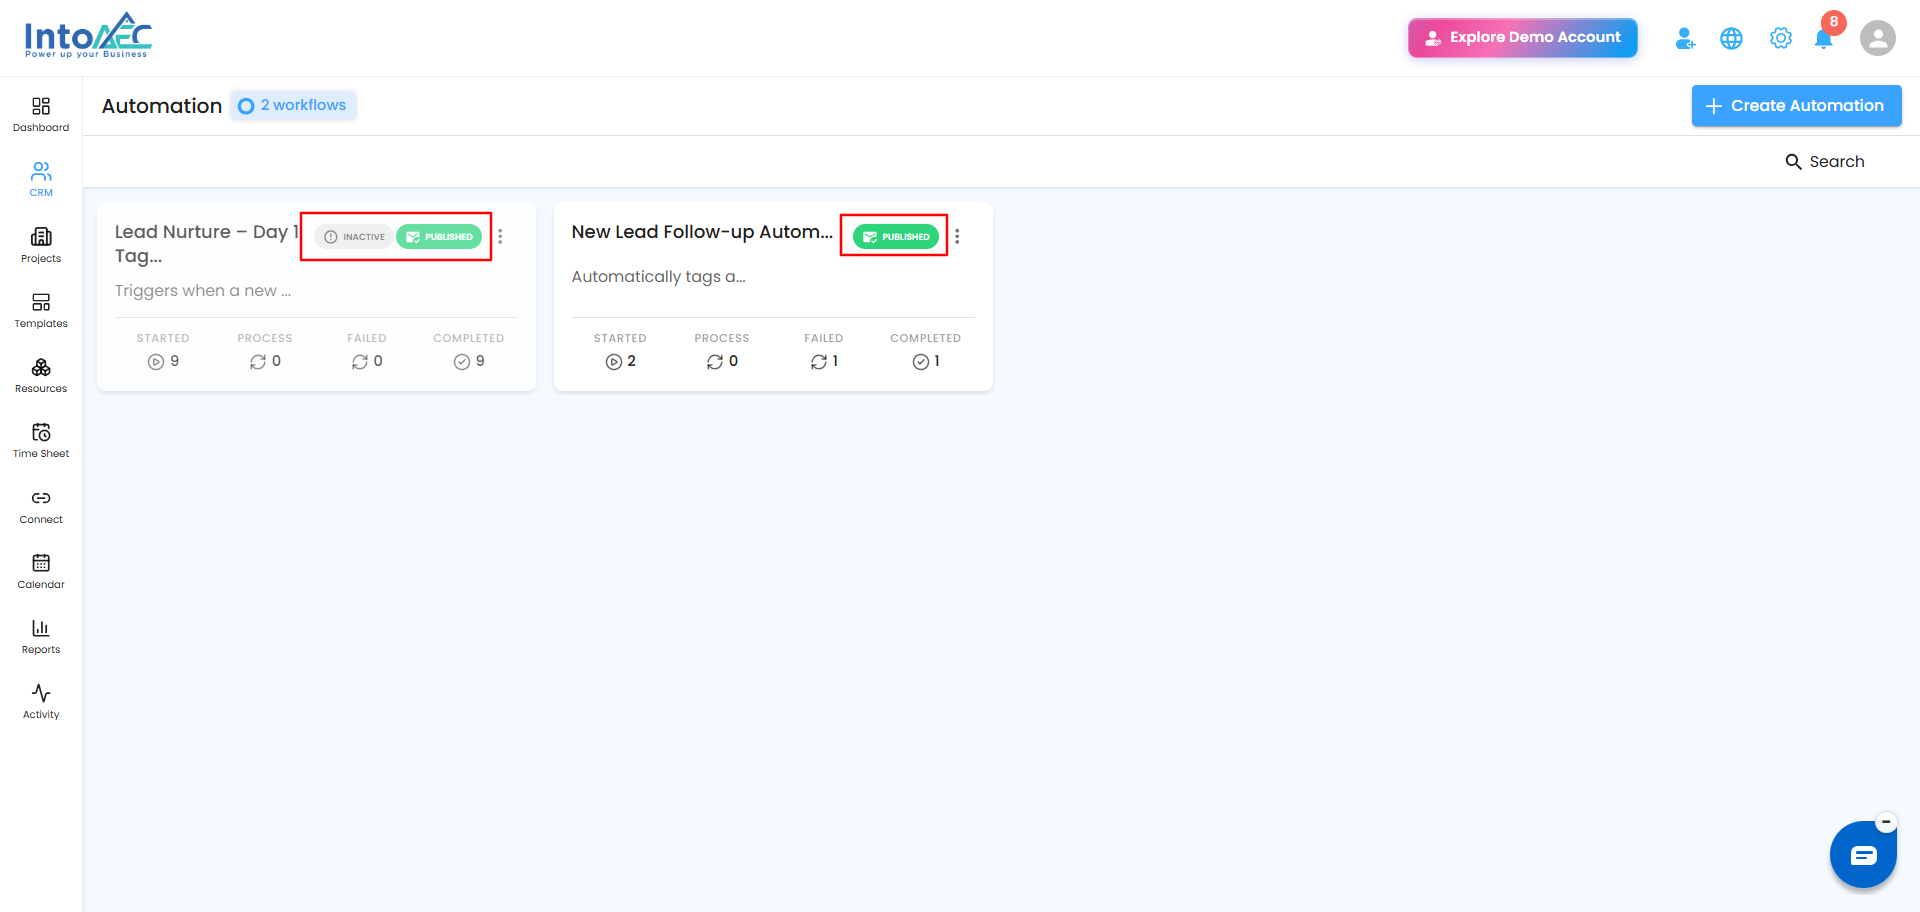Image resolution: width=1920 pixels, height=912 pixels.
Task: Open the Activity sidebar item
Action: 41,701
